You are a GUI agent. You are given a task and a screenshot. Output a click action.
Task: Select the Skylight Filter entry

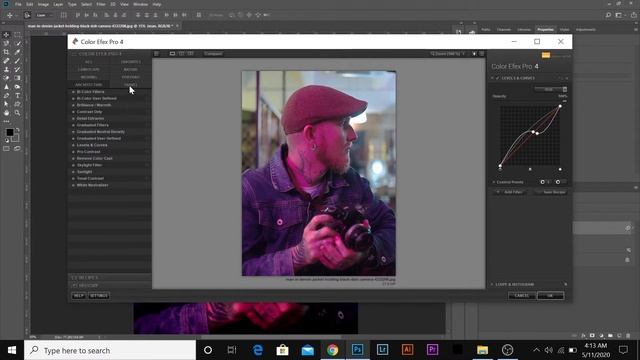click(x=89, y=165)
